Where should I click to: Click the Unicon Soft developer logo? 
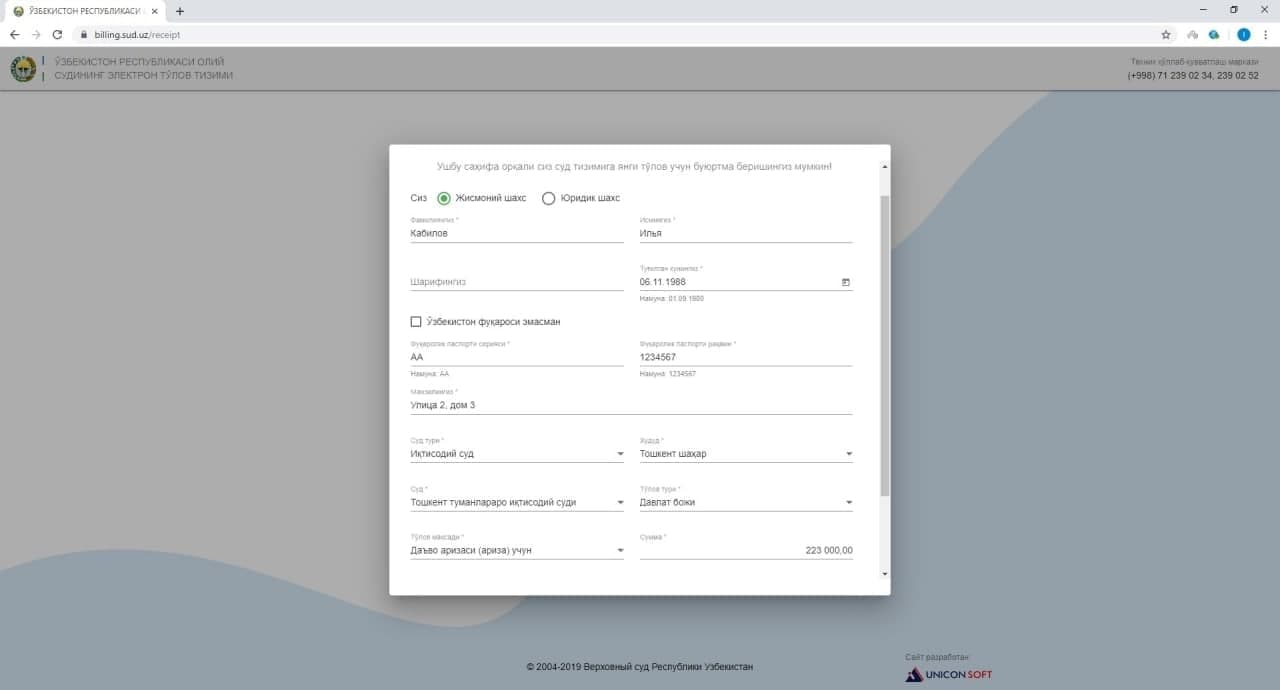pos(949,674)
